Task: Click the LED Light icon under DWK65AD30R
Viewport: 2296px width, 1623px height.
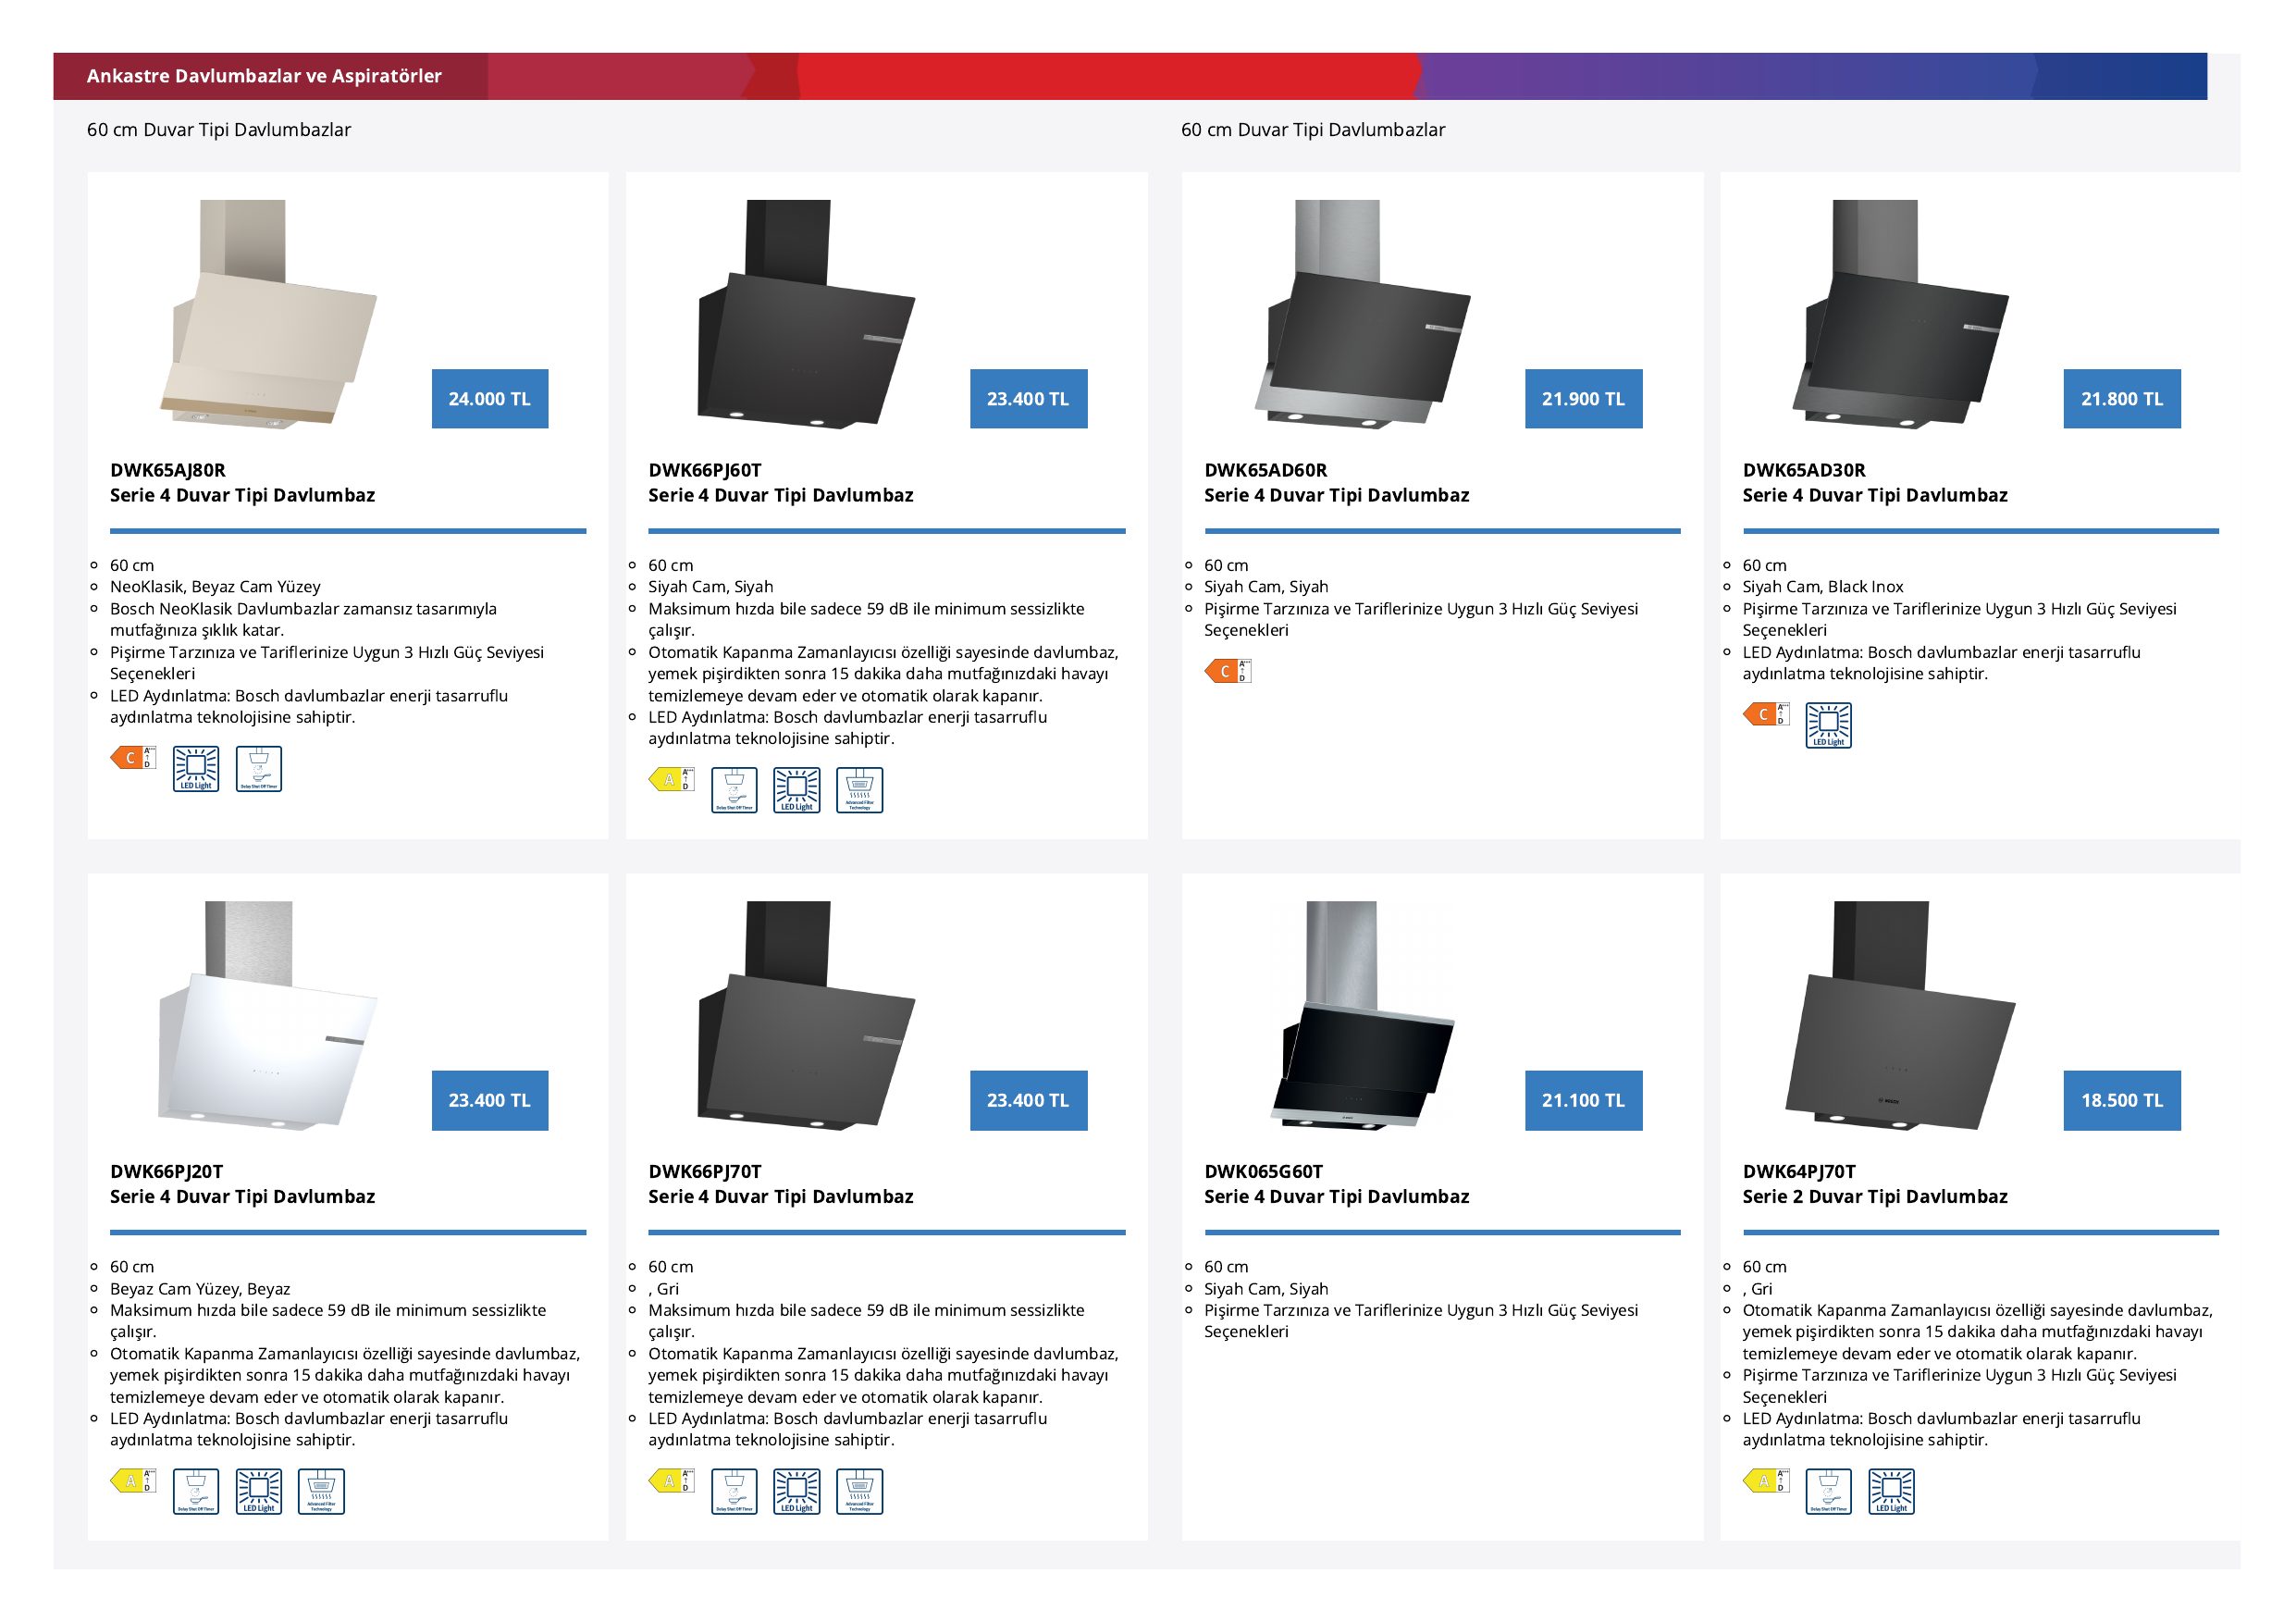Action: 1828,725
